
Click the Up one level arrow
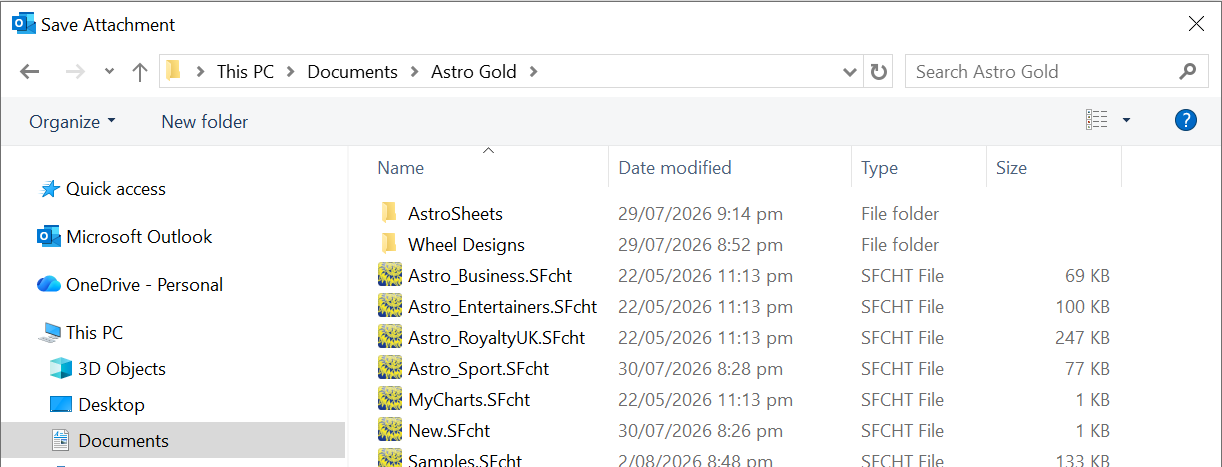140,72
